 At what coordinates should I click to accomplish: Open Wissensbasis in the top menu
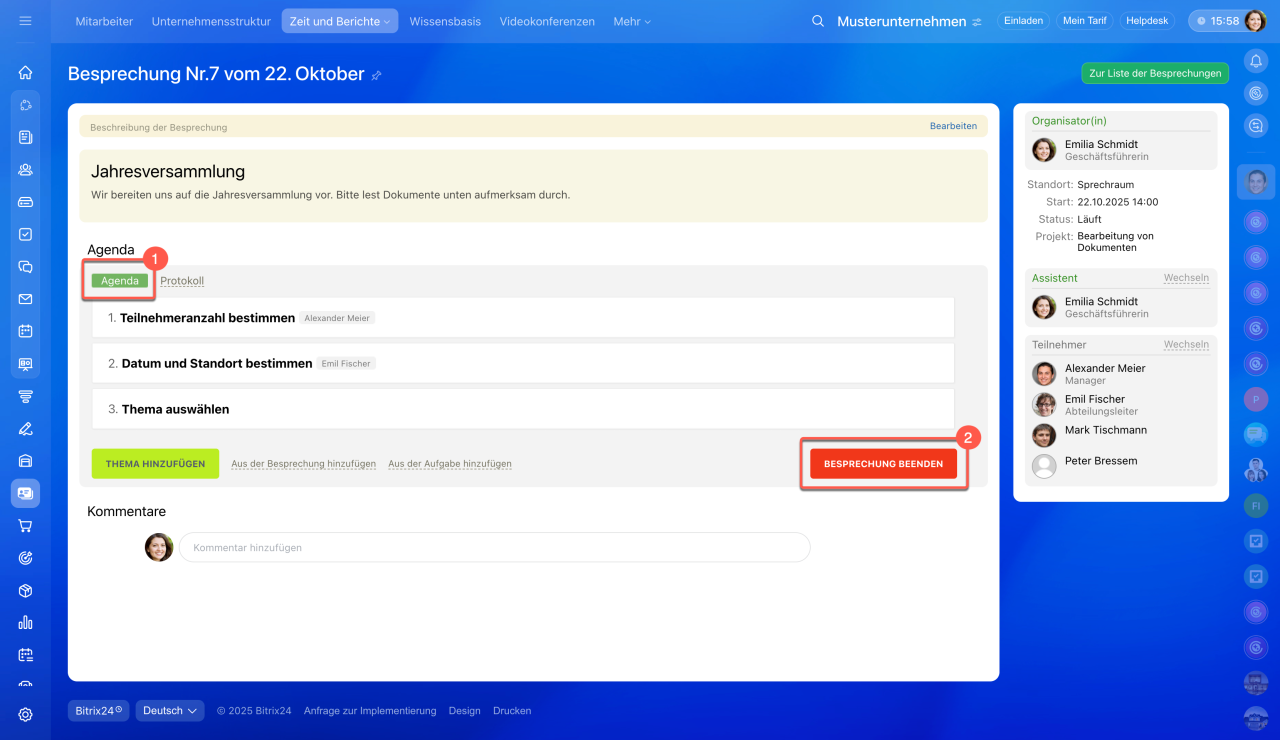[x=445, y=21]
